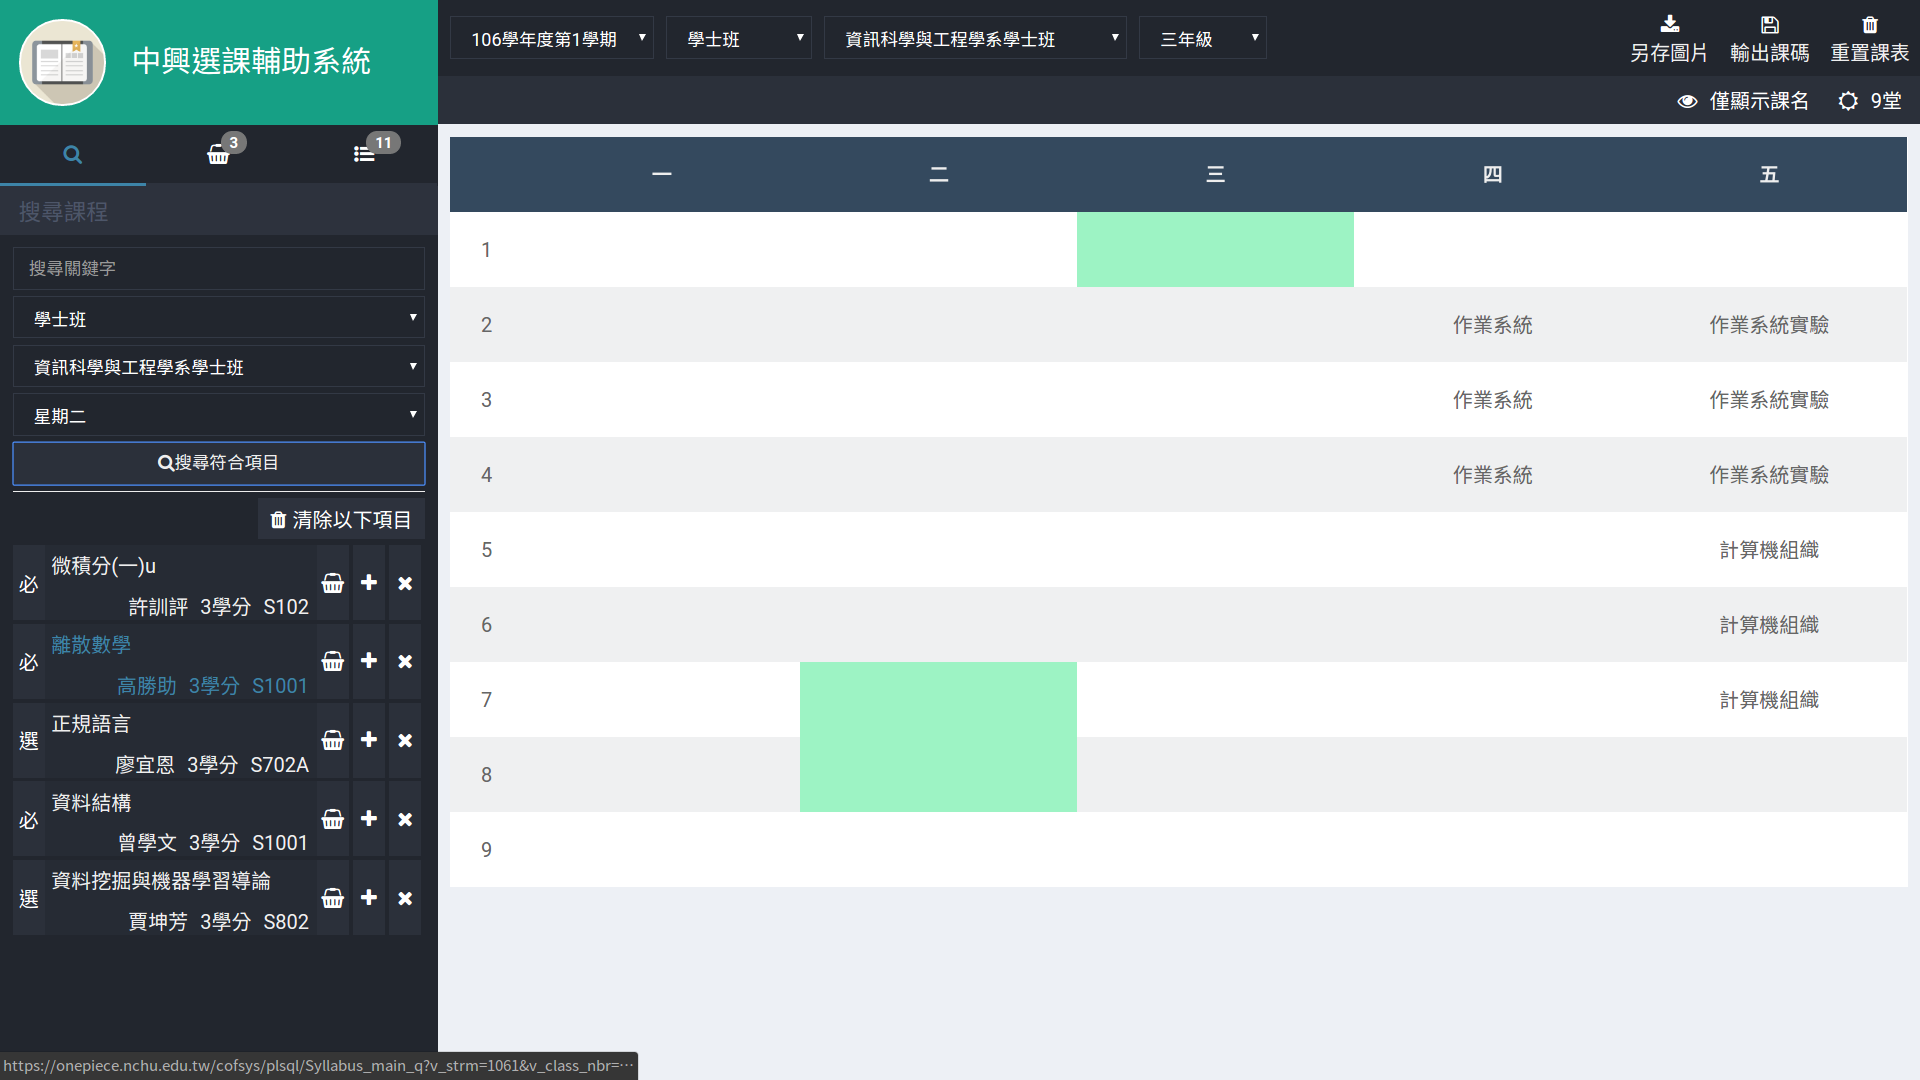Click the 搜尋關鍵字 keyword input field
Image resolution: width=1920 pixels, height=1080 pixels.
point(219,269)
